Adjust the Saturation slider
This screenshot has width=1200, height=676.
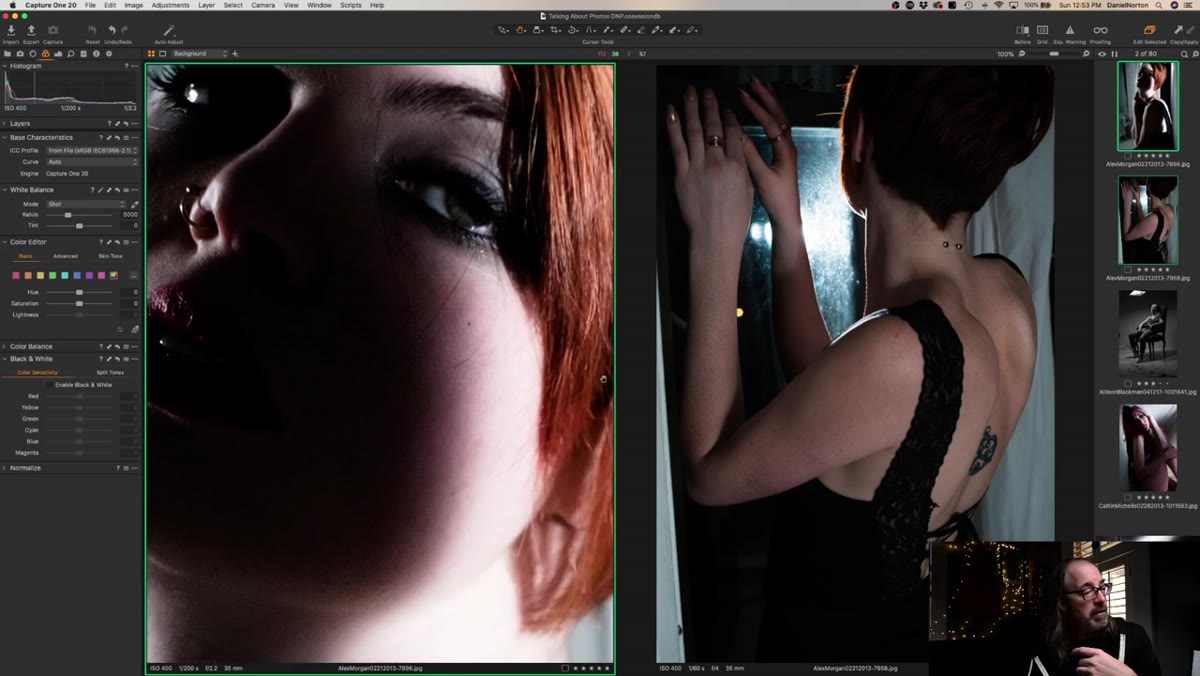tap(79, 303)
